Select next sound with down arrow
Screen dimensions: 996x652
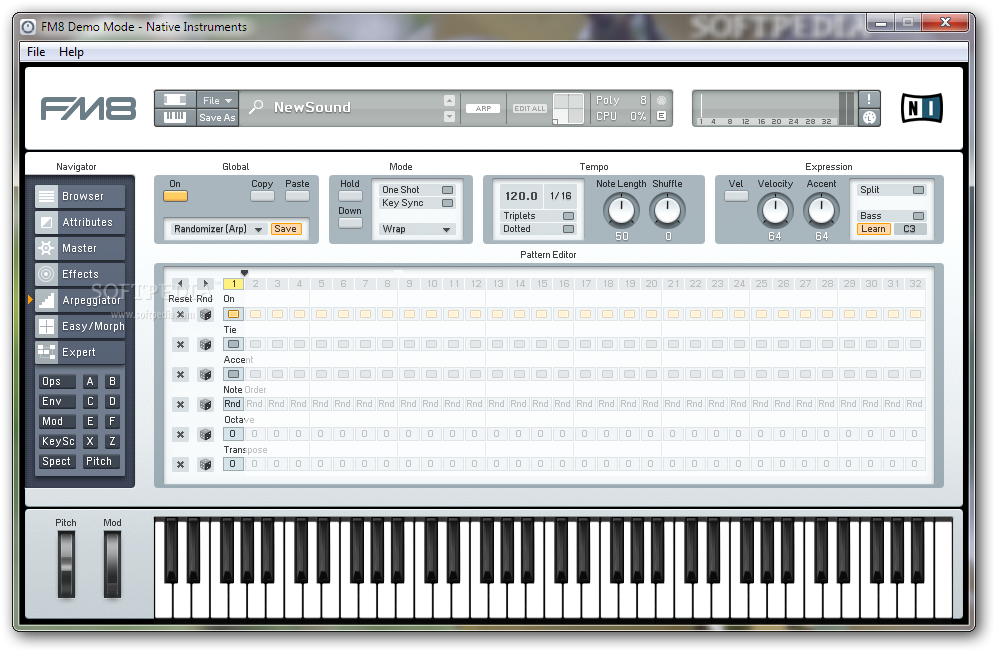pyautogui.click(x=449, y=116)
